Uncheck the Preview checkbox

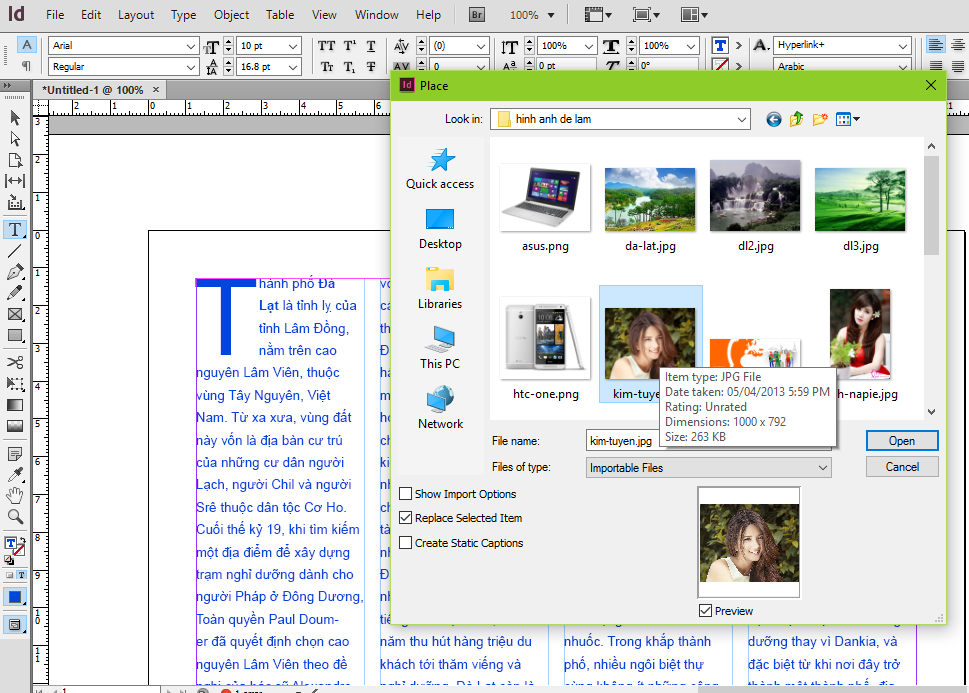(x=705, y=610)
